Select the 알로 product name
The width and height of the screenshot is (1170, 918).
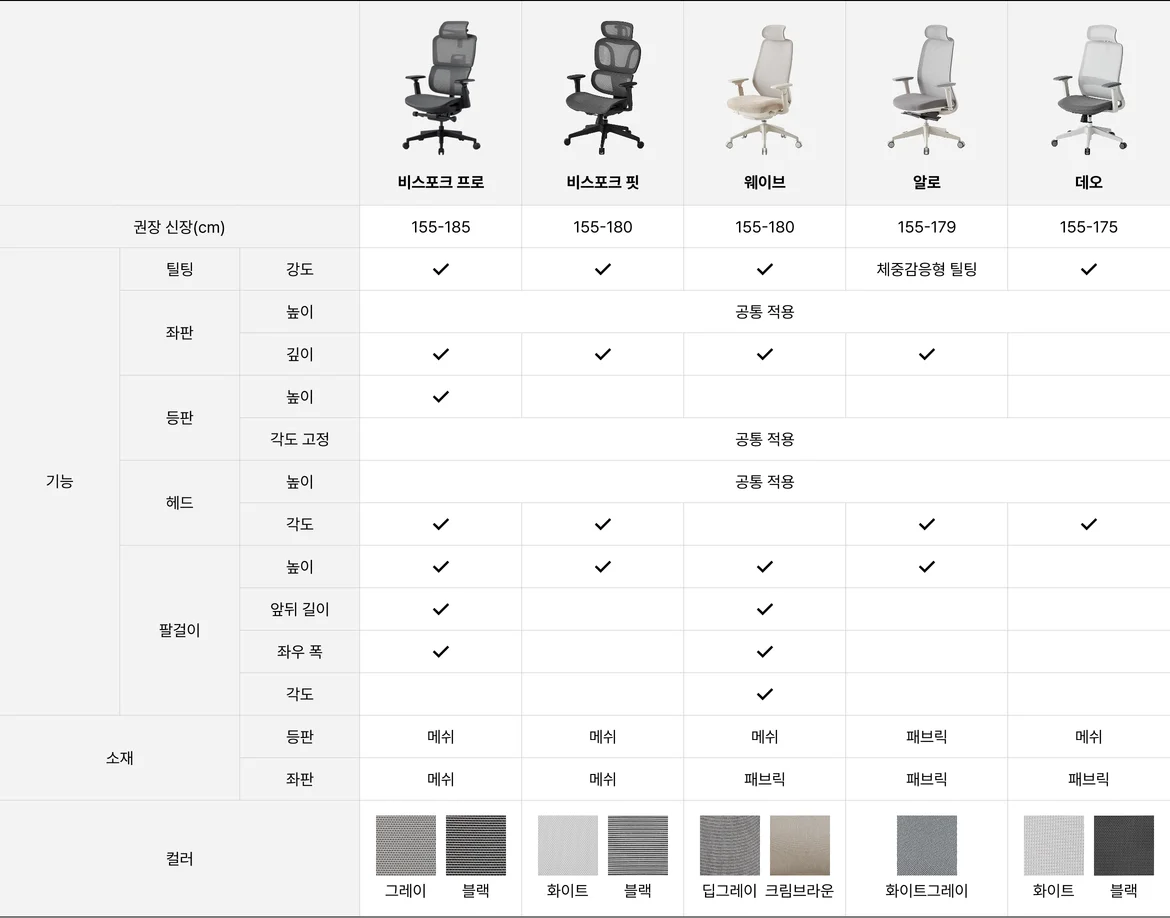click(926, 182)
